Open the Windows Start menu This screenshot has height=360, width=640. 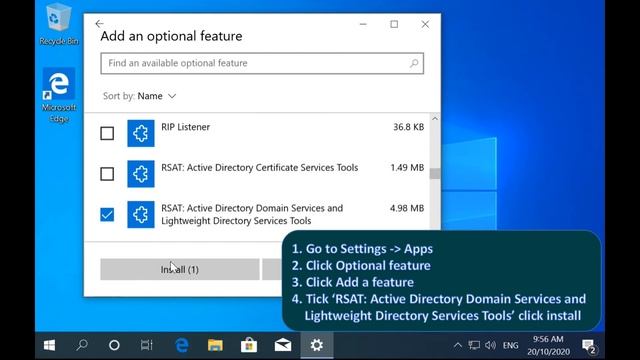[49, 345]
